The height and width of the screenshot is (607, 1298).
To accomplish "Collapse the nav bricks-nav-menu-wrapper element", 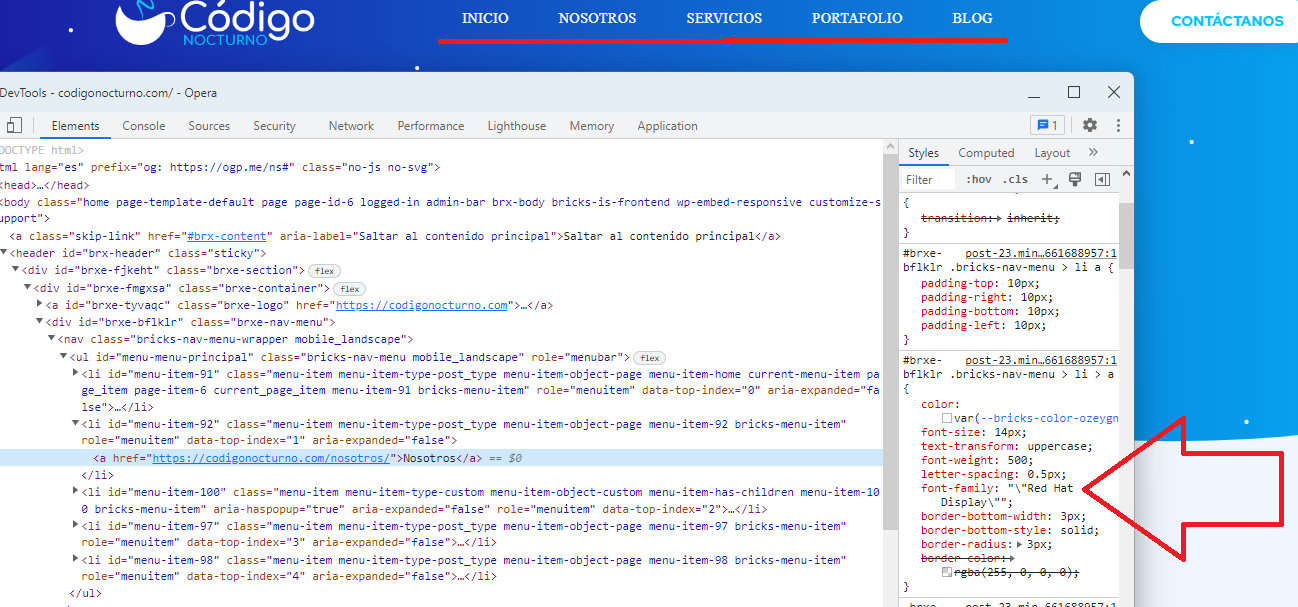I will pyautogui.click(x=50, y=338).
